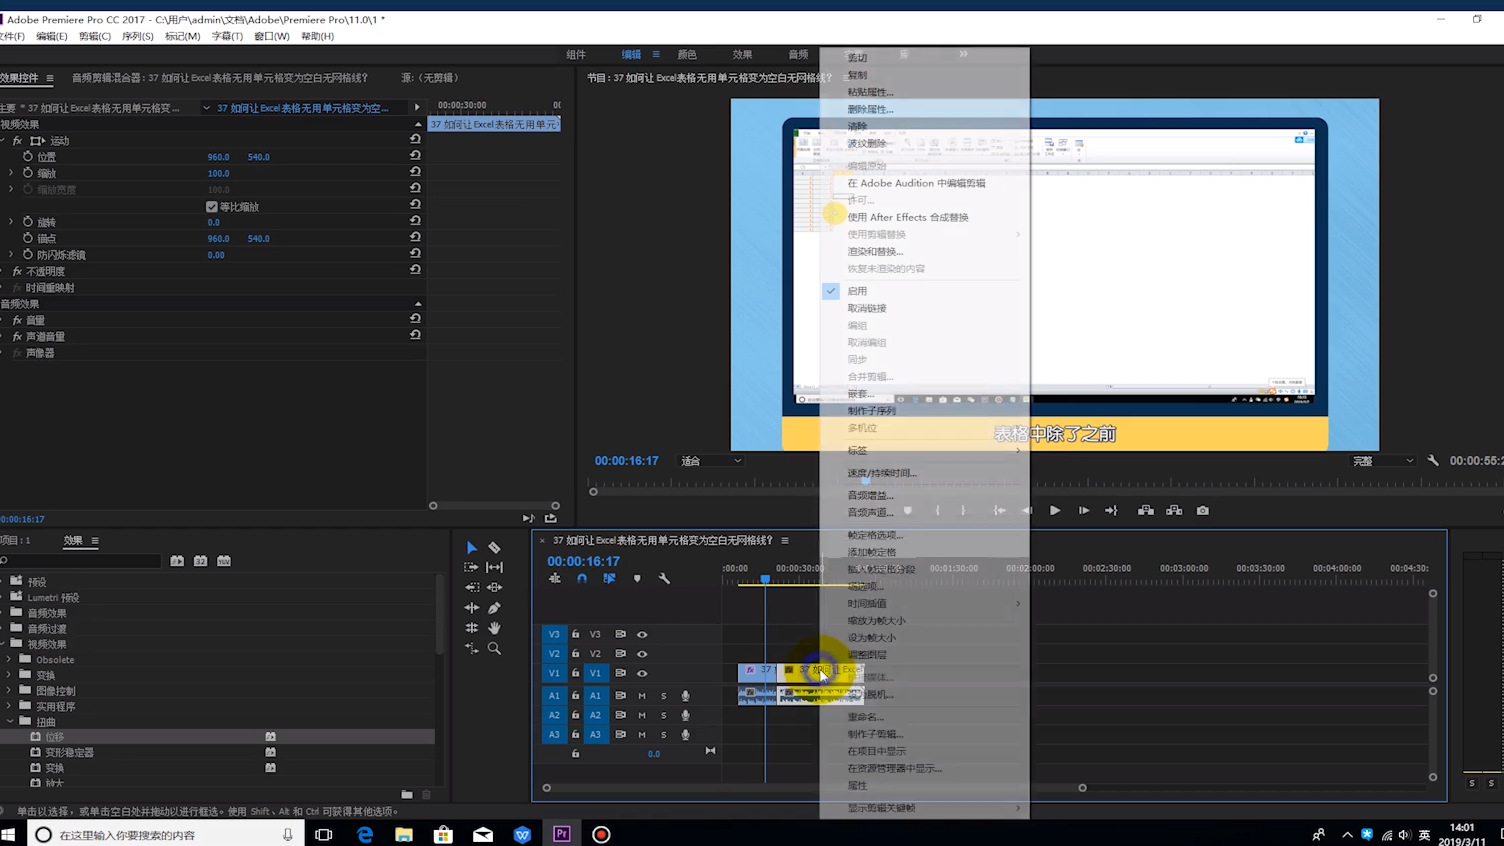Switch to the 颜色 workspace
Viewport: 1504px width, 846px height.
pyautogui.click(x=687, y=54)
